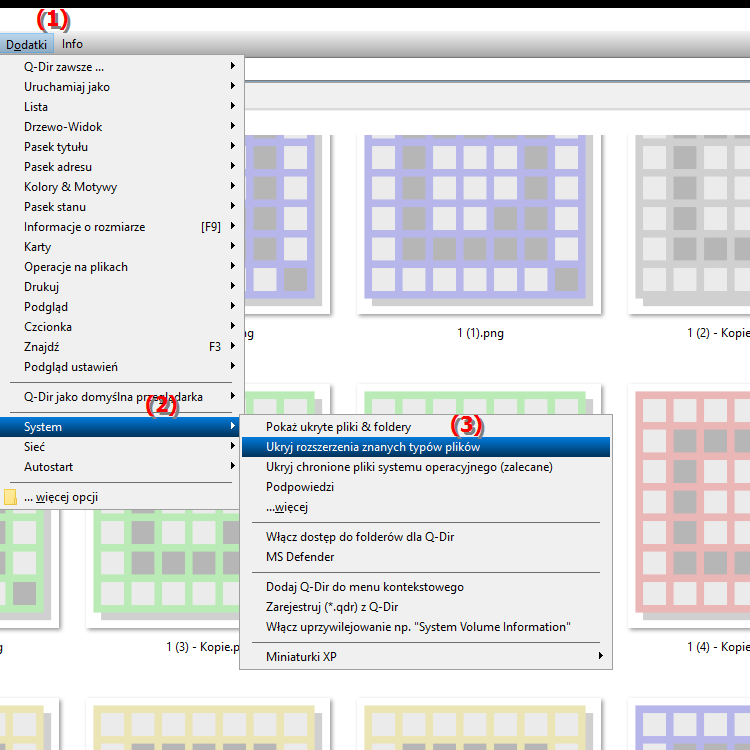The height and width of the screenshot is (750, 750).
Task: Select the System menu entry
Action: click(120, 427)
